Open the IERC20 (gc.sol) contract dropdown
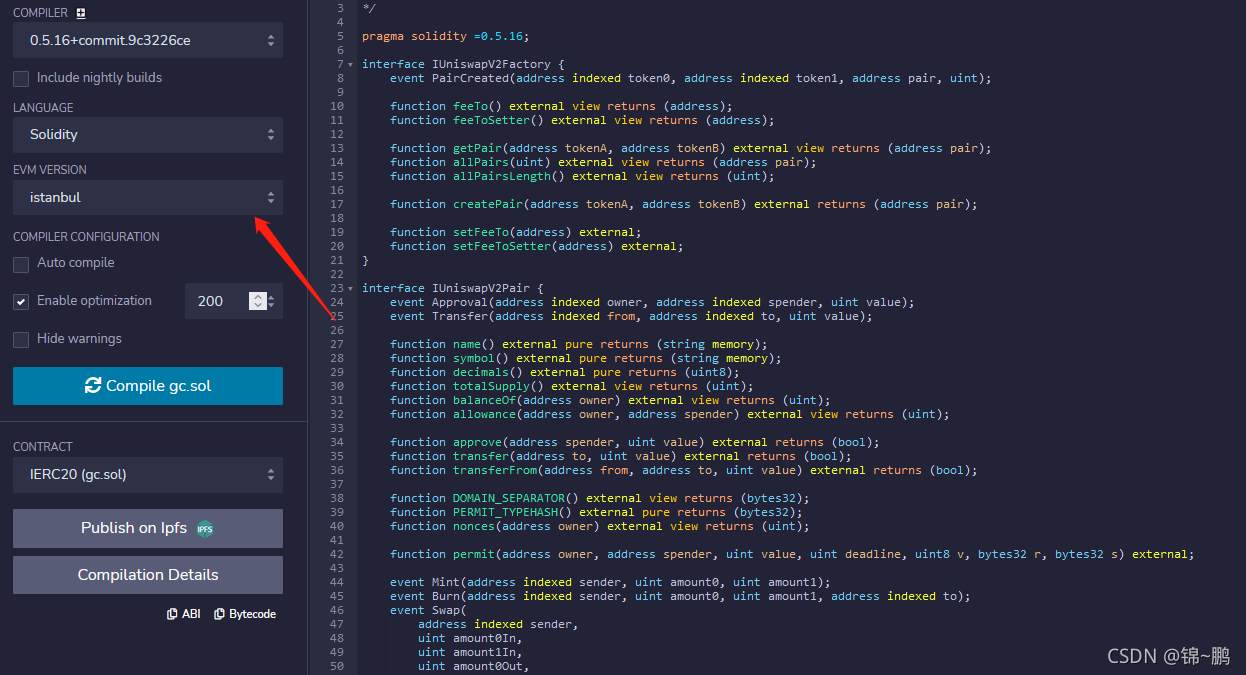1246x675 pixels. [x=148, y=474]
